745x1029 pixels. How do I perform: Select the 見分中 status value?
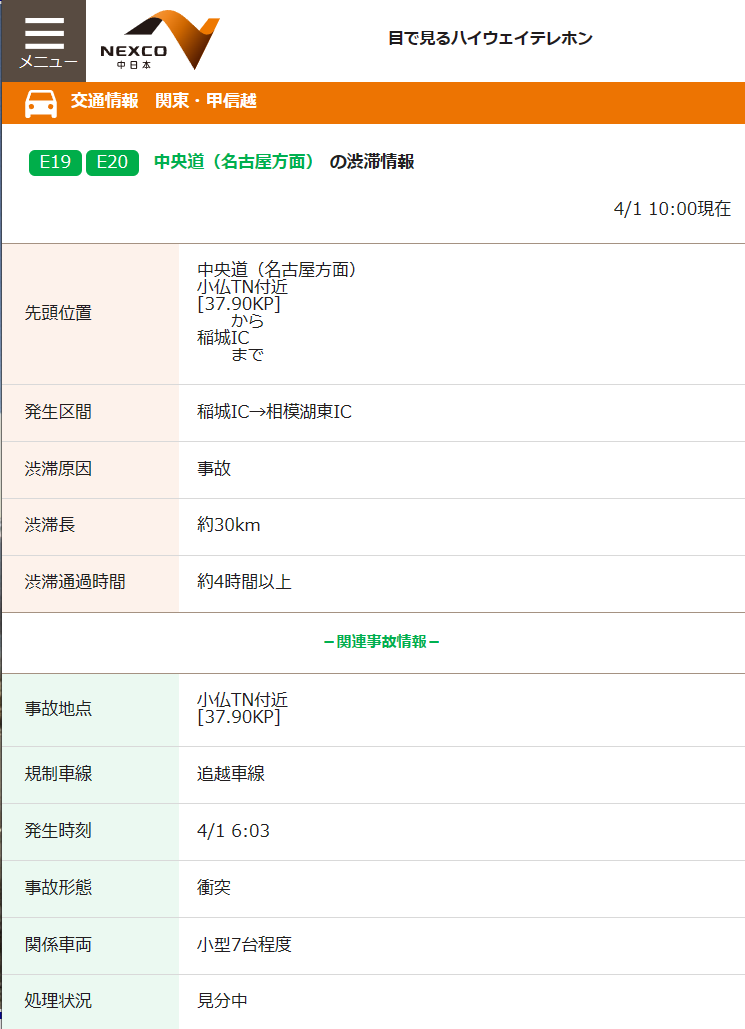point(223,1001)
